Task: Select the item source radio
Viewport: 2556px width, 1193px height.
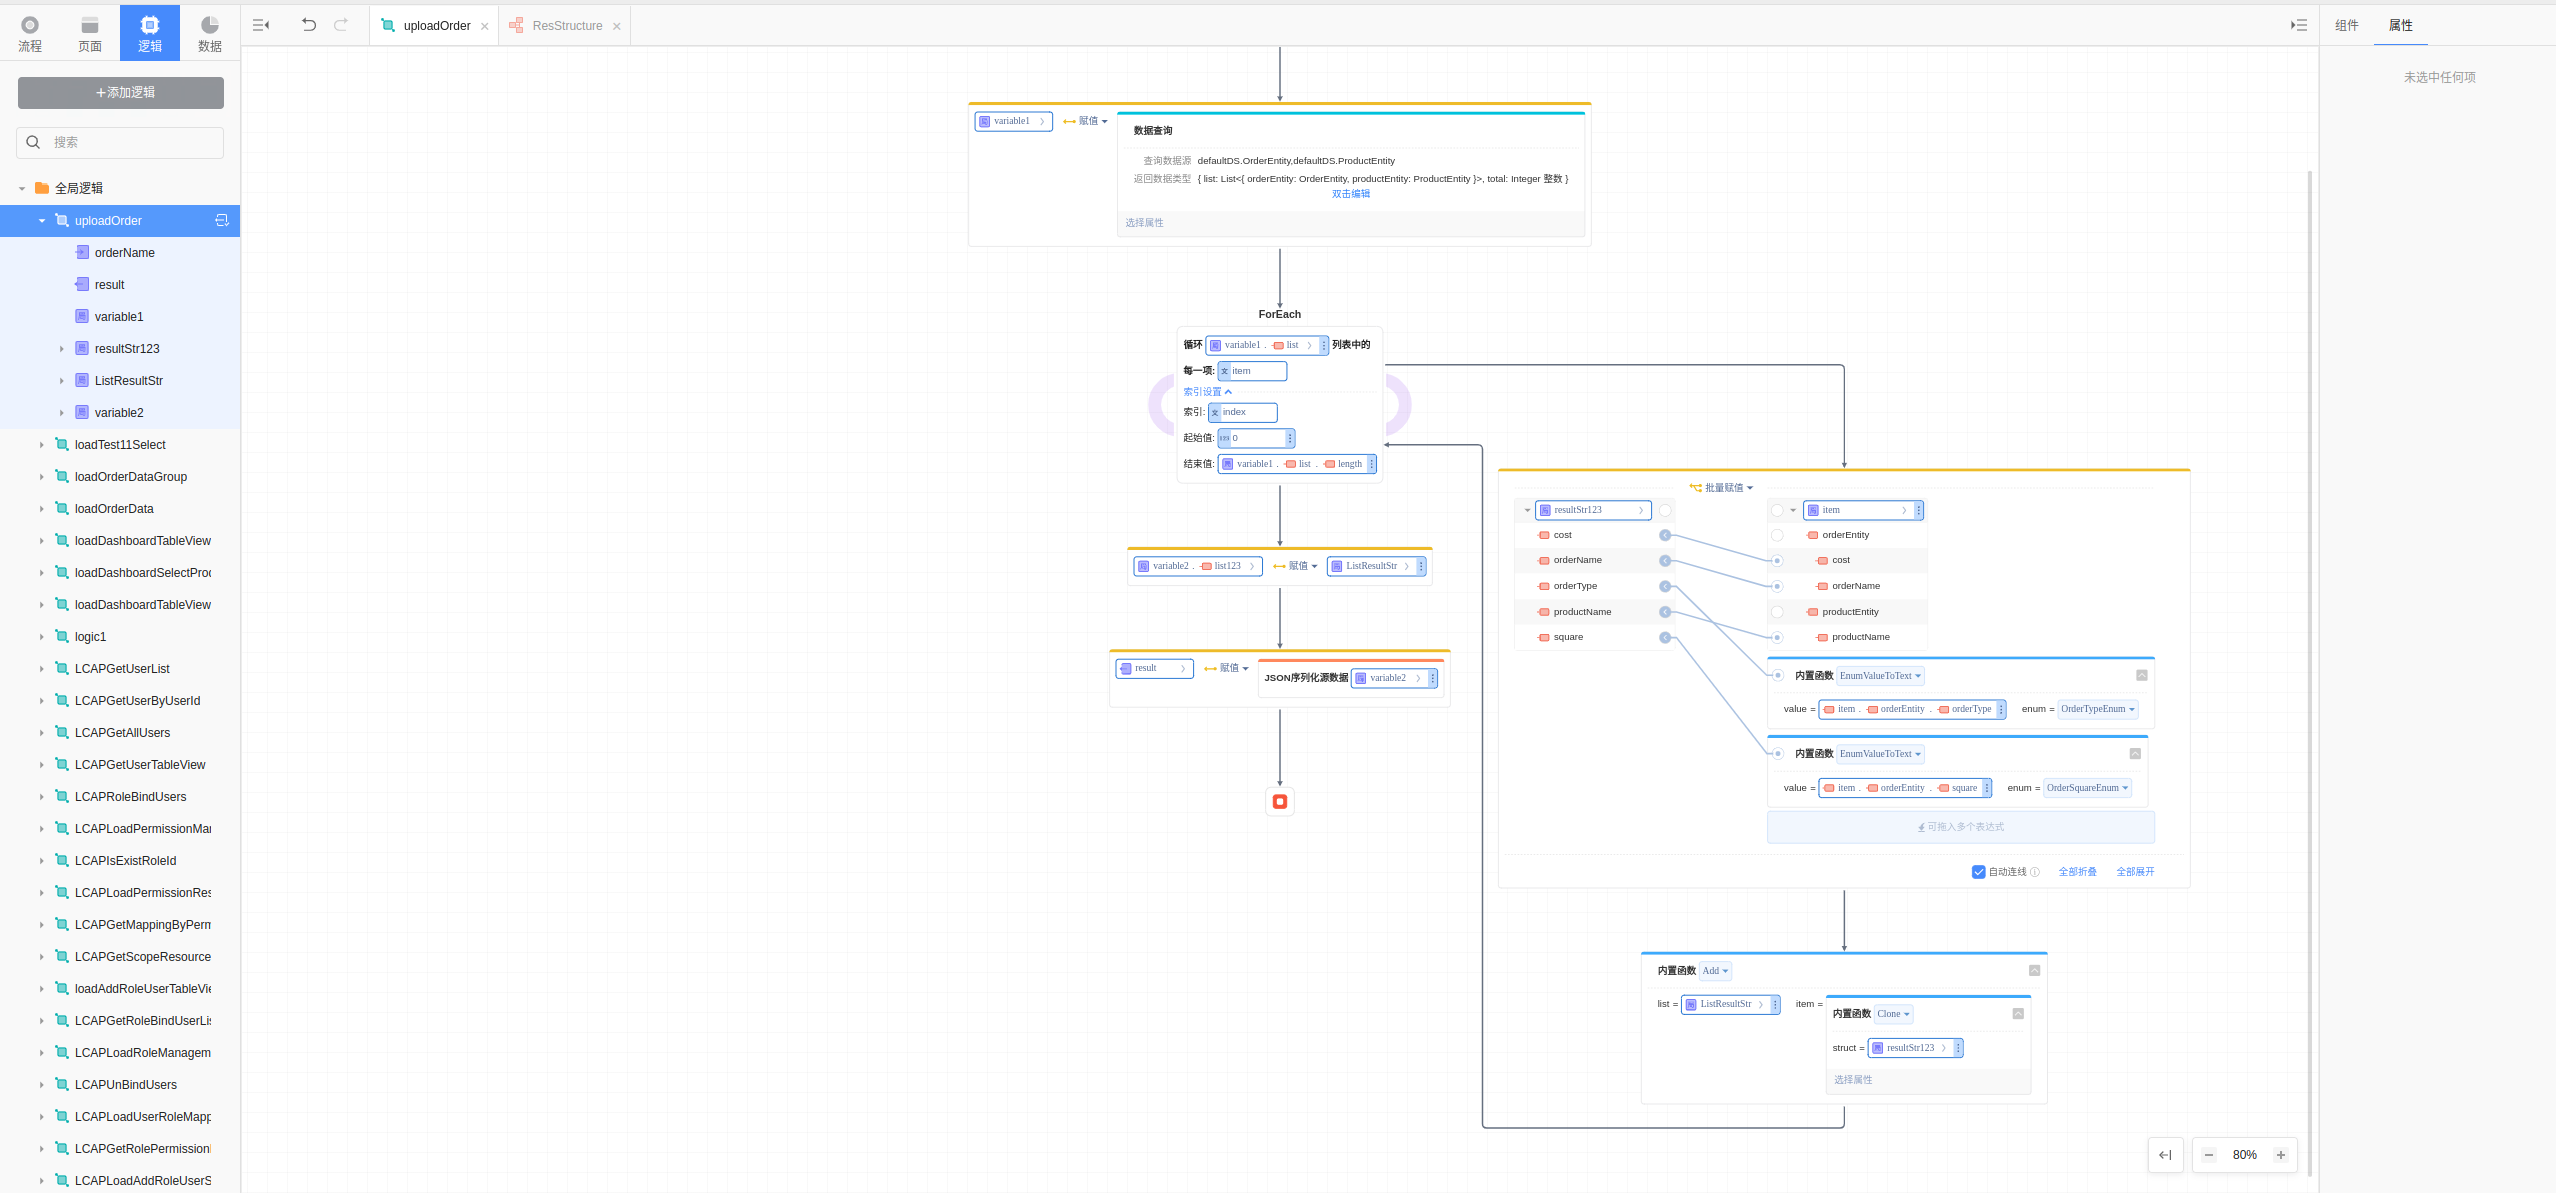Action: pos(1777,510)
